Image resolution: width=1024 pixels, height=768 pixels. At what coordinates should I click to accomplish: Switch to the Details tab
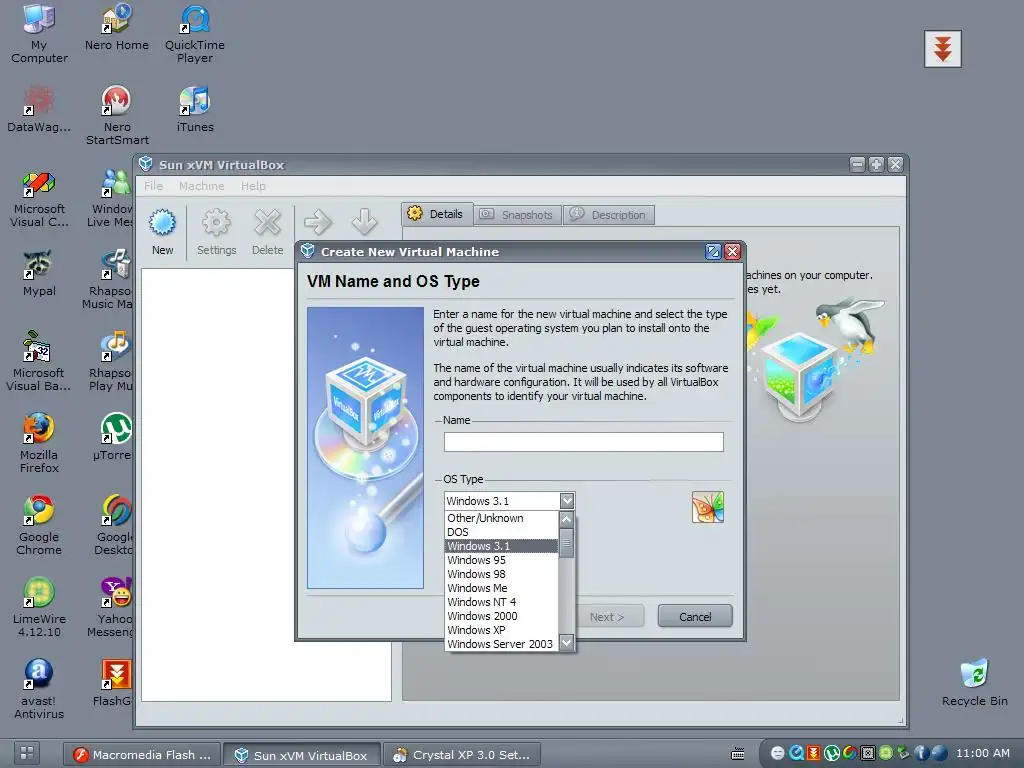pyautogui.click(x=436, y=214)
